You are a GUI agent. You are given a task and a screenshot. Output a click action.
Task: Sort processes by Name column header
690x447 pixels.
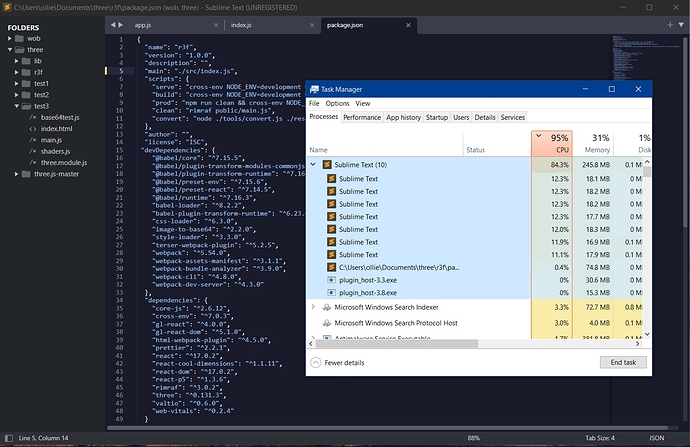click(x=385, y=143)
